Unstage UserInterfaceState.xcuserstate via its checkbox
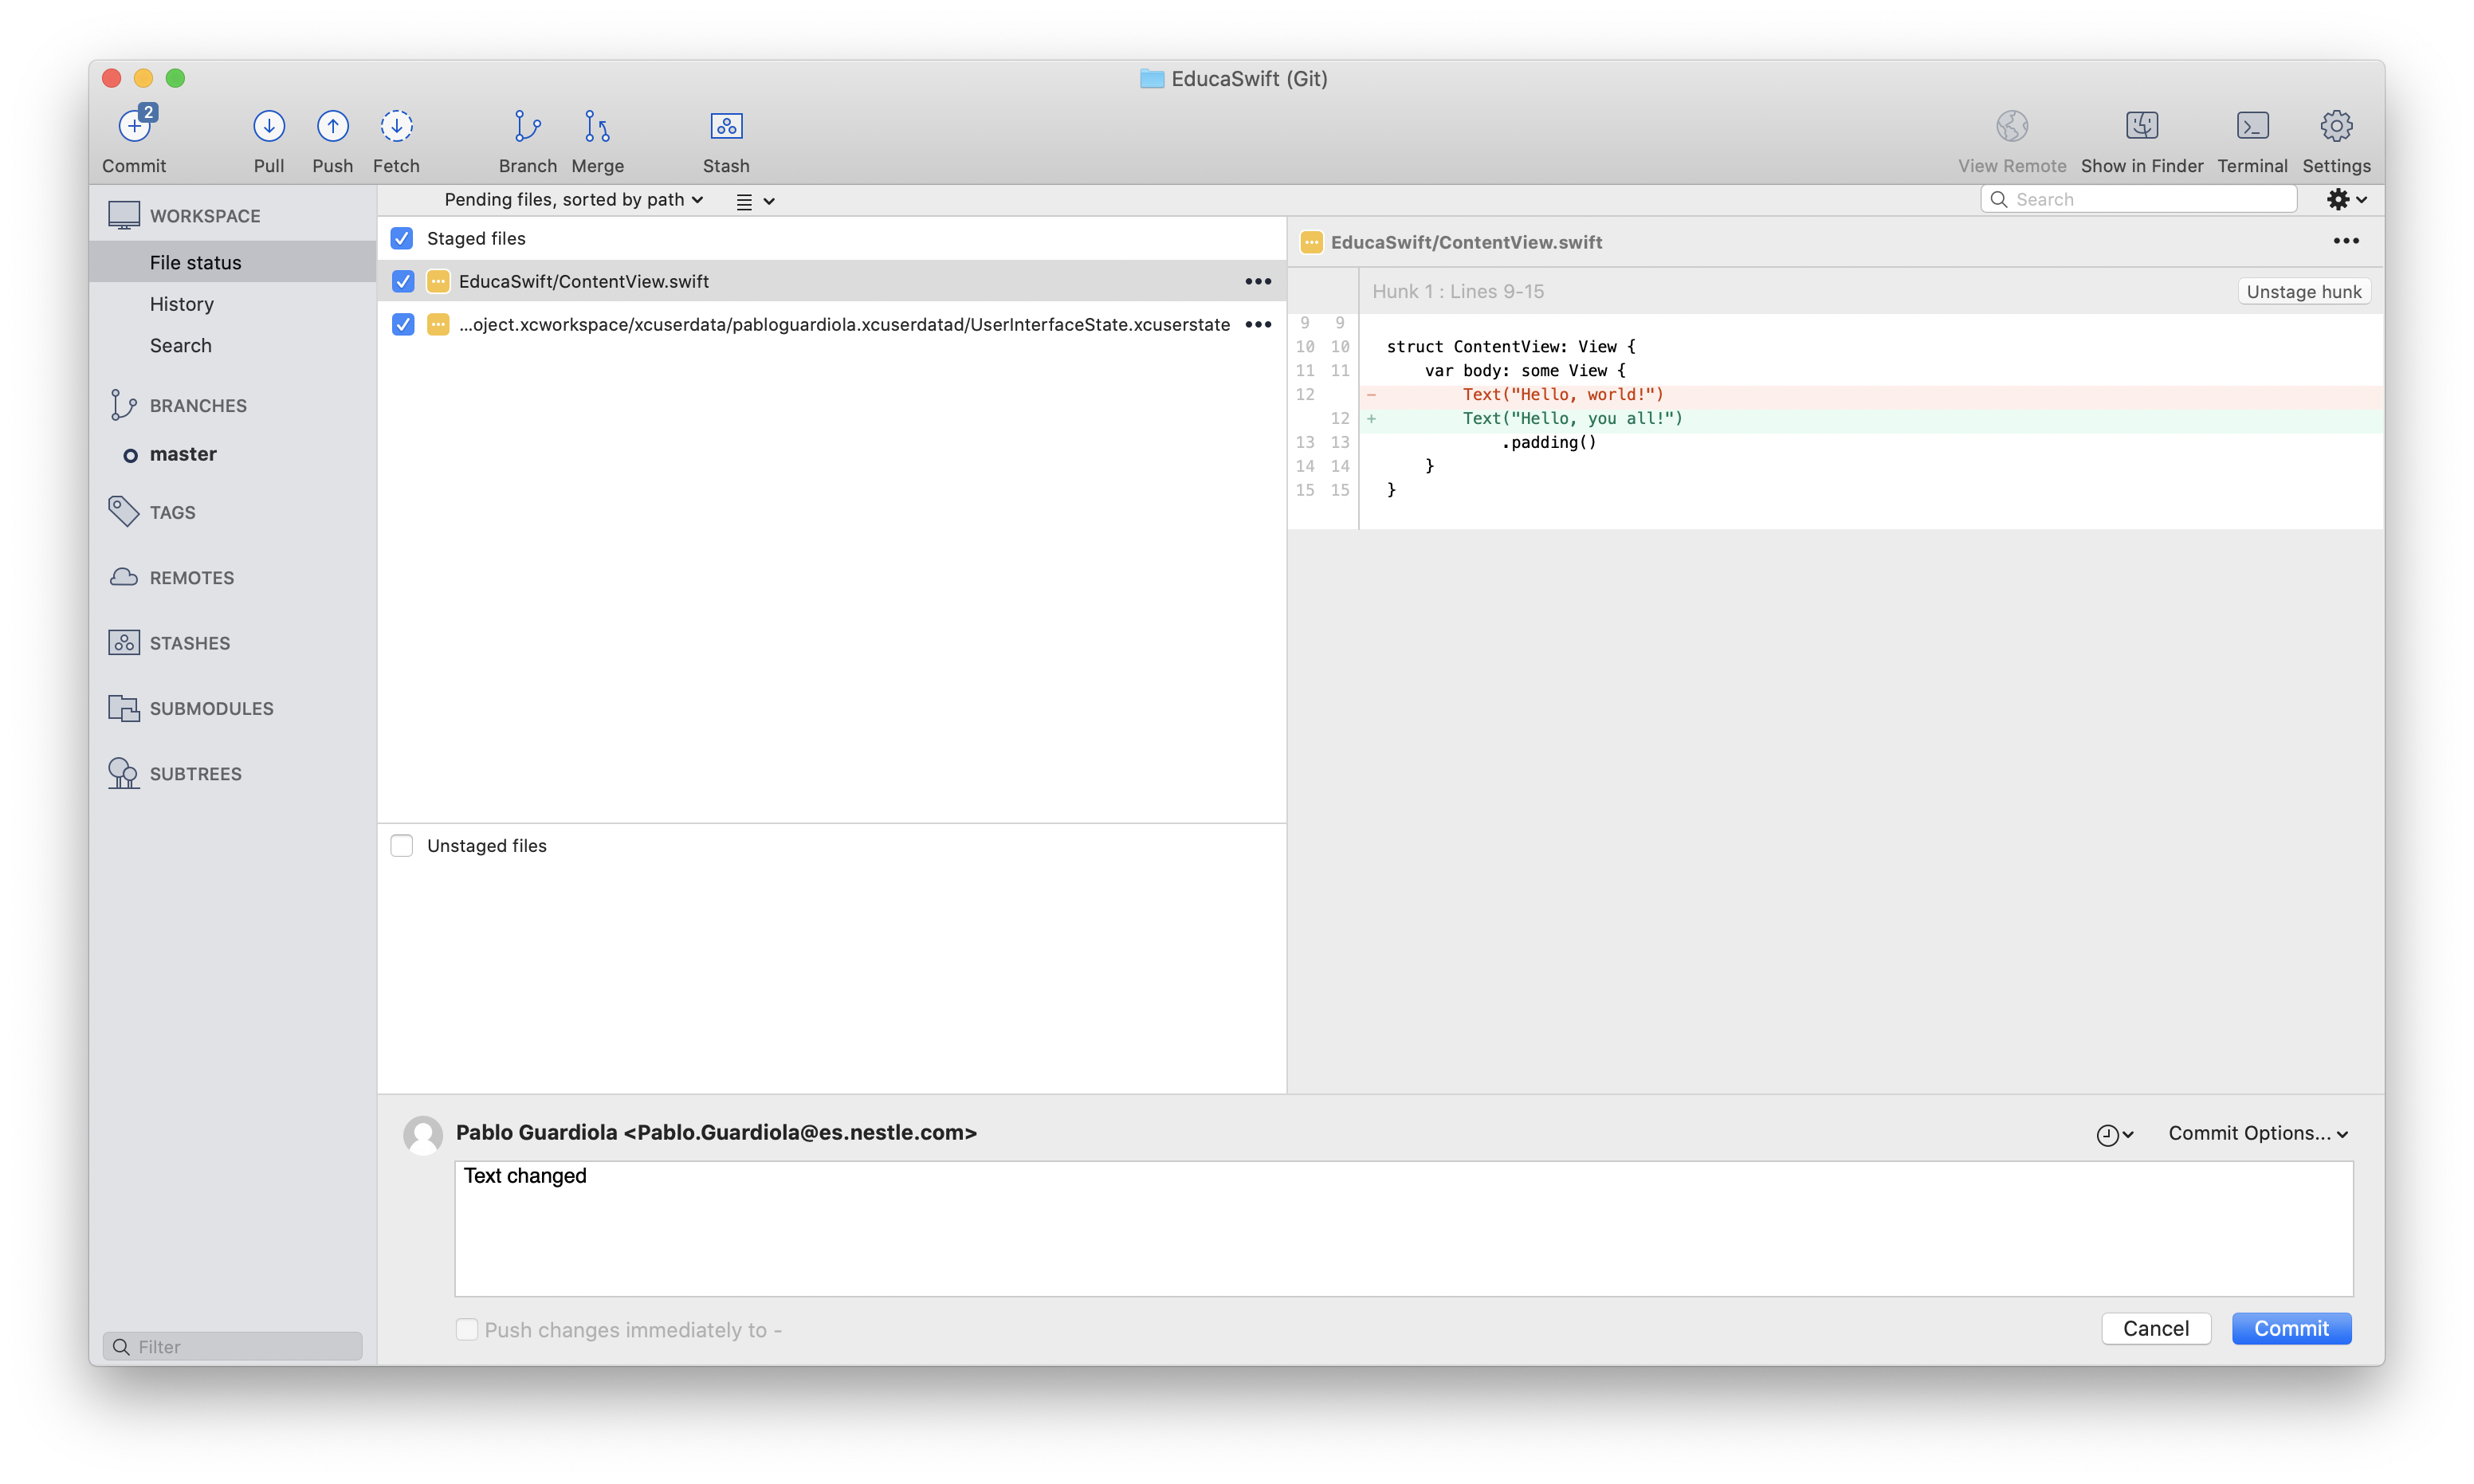The height and width of the screenshot is (1484, 2474). click(402, 325)
